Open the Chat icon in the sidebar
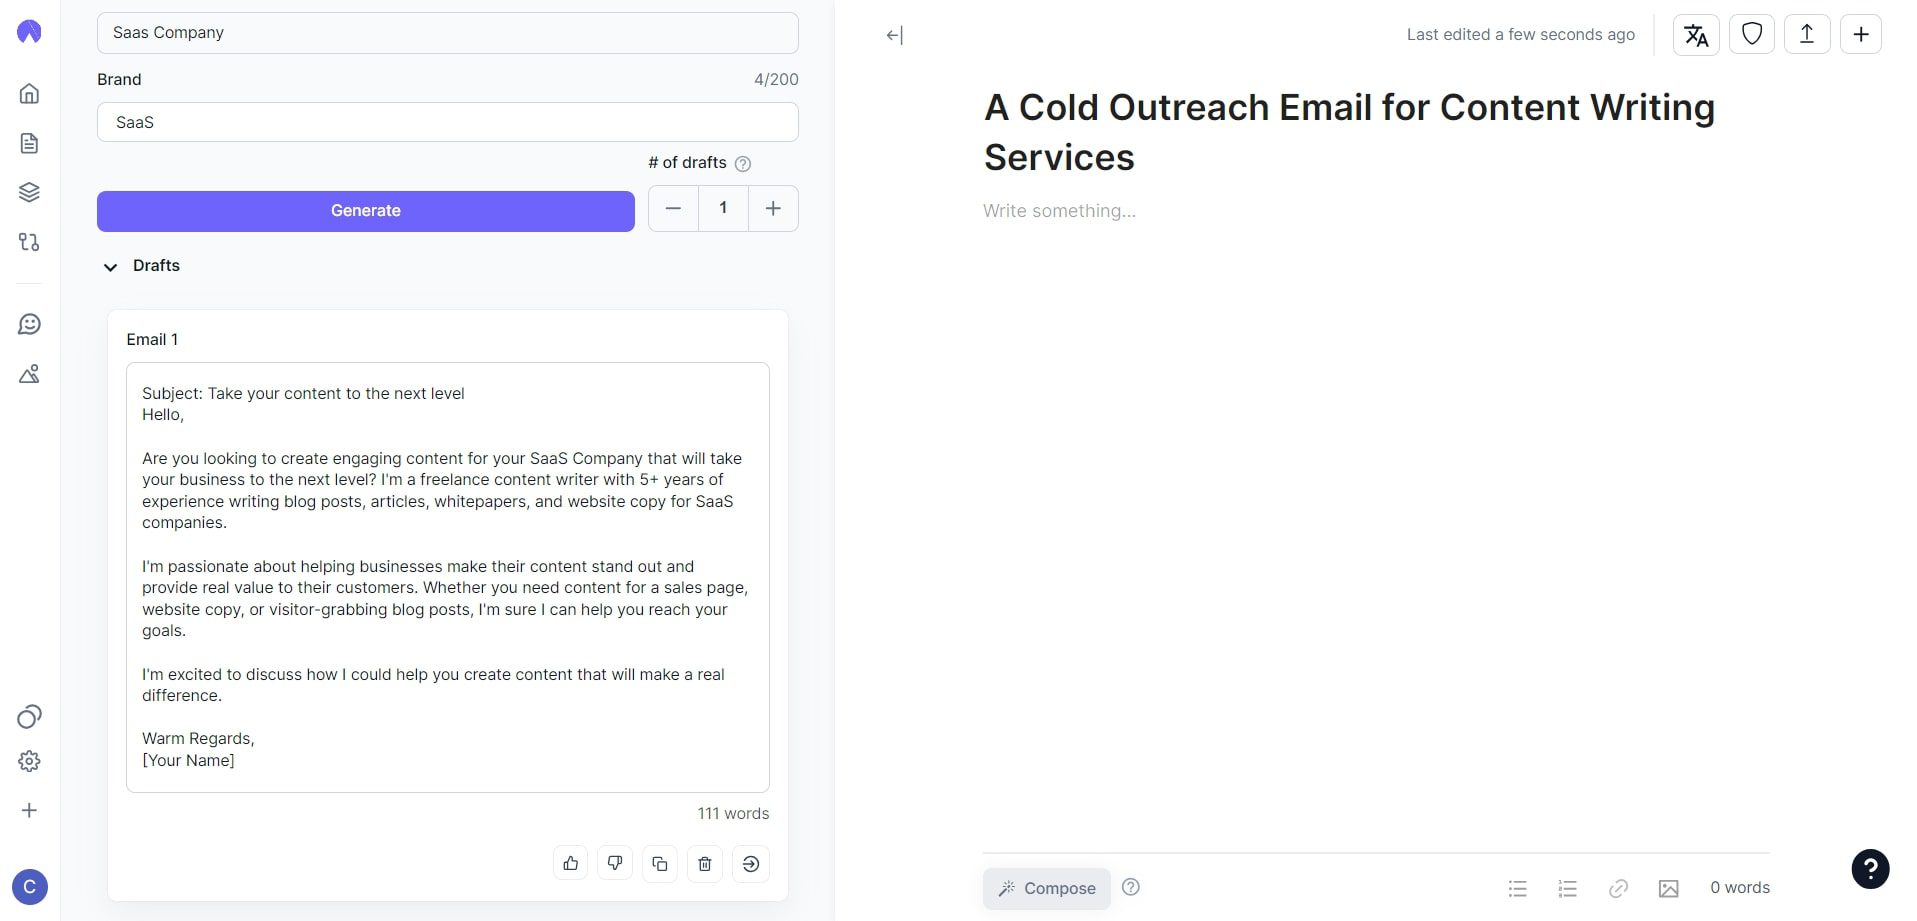The image size is (1917, 921). pos(28,323)
